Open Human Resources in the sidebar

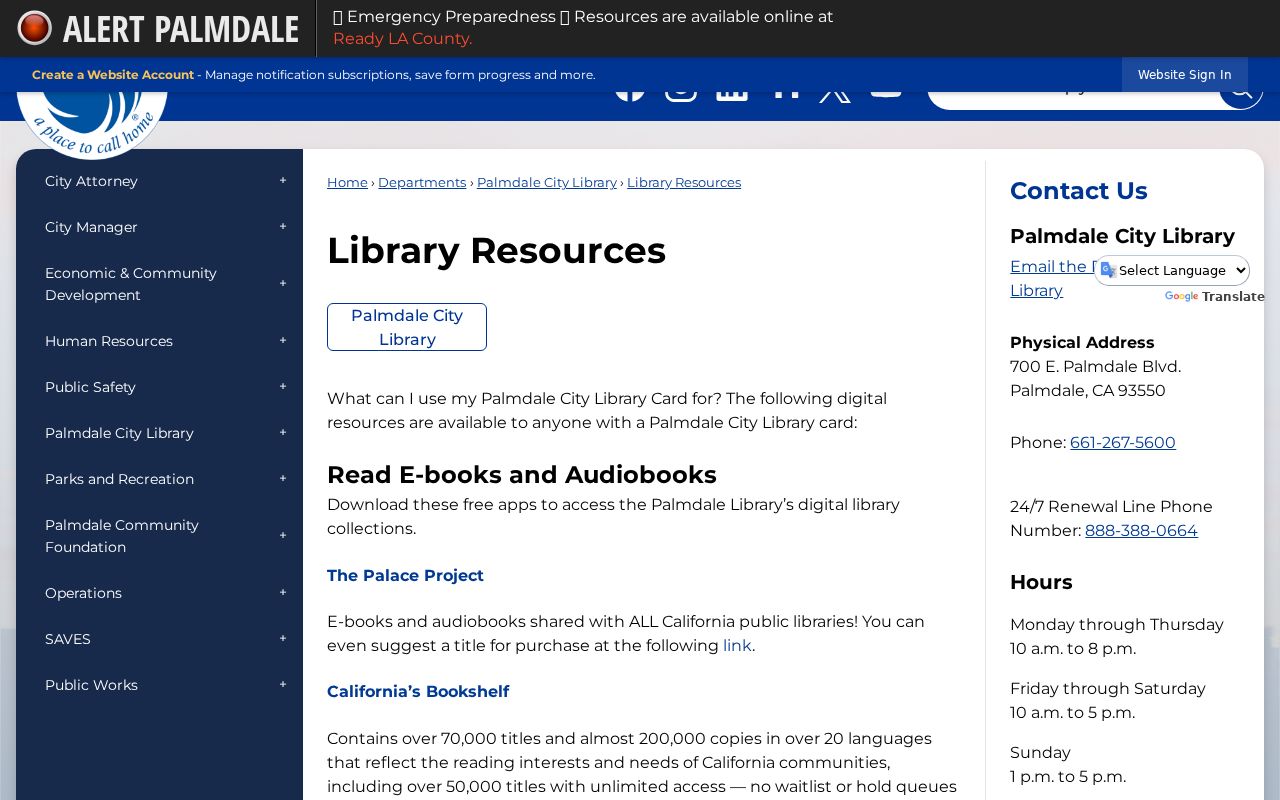coord(109,341)
